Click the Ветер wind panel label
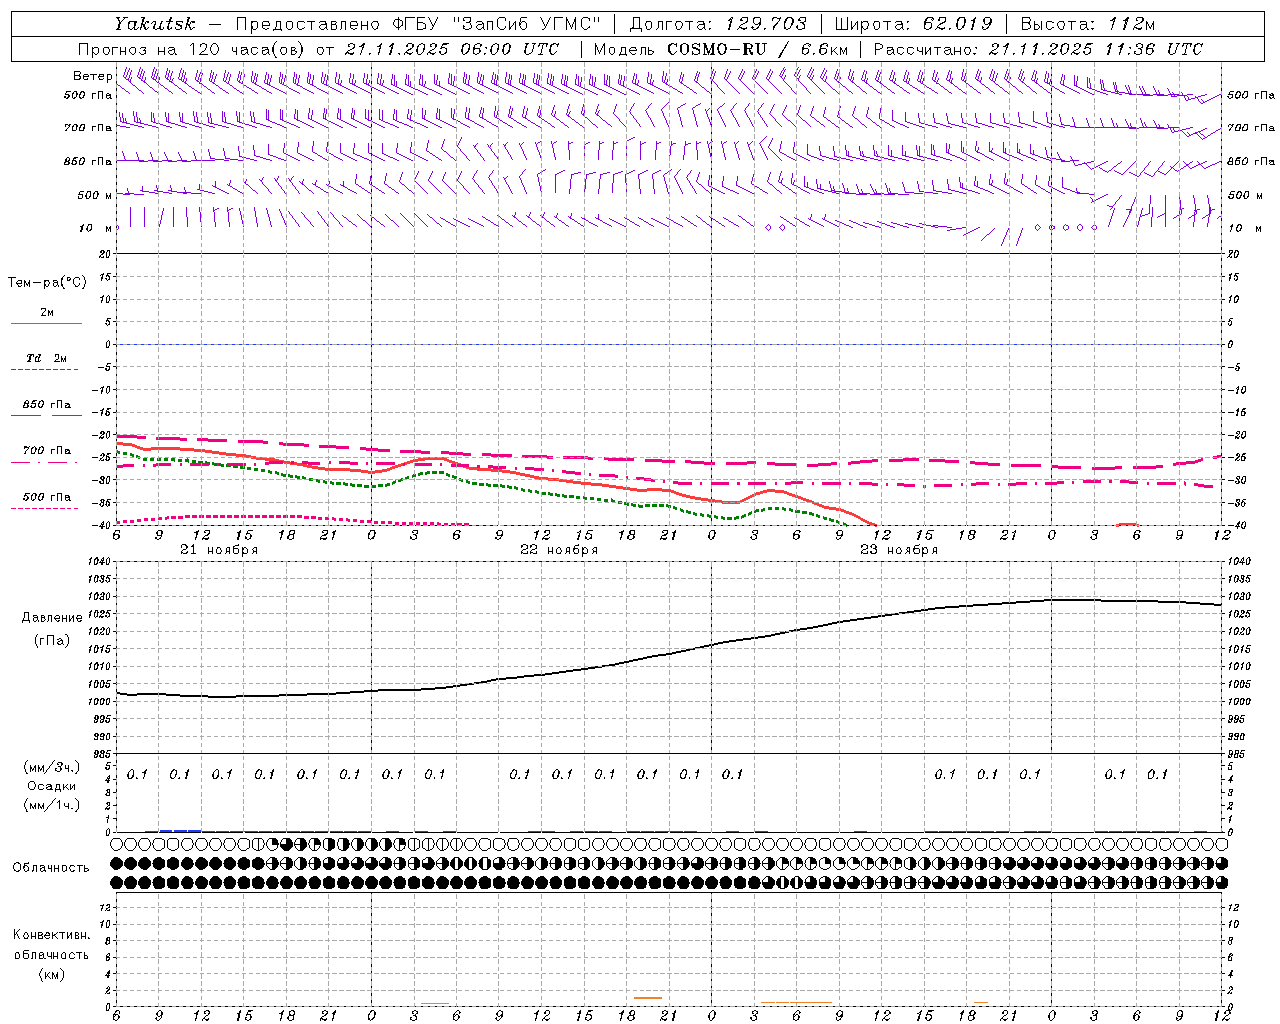The height and width of the screenshot is (1024, 1280). click(93, 76)
